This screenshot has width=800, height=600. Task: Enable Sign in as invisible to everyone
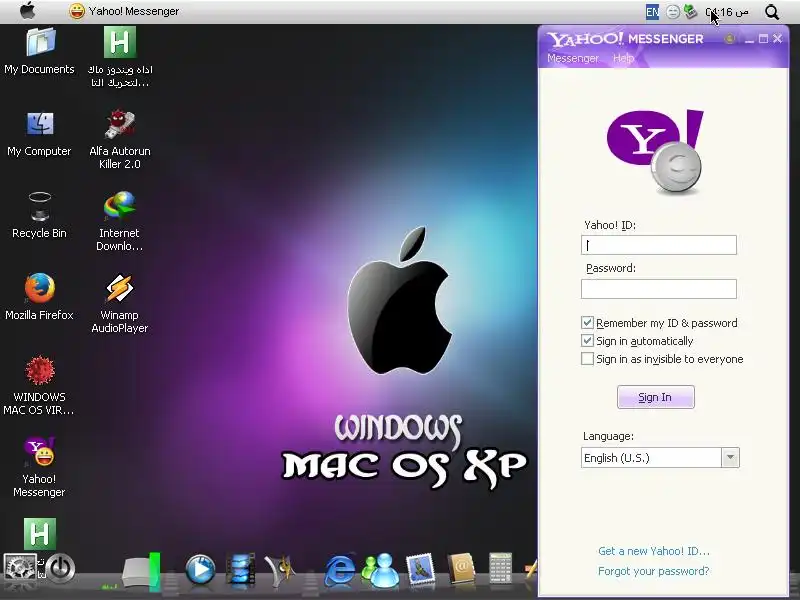(x=587, y=359)
